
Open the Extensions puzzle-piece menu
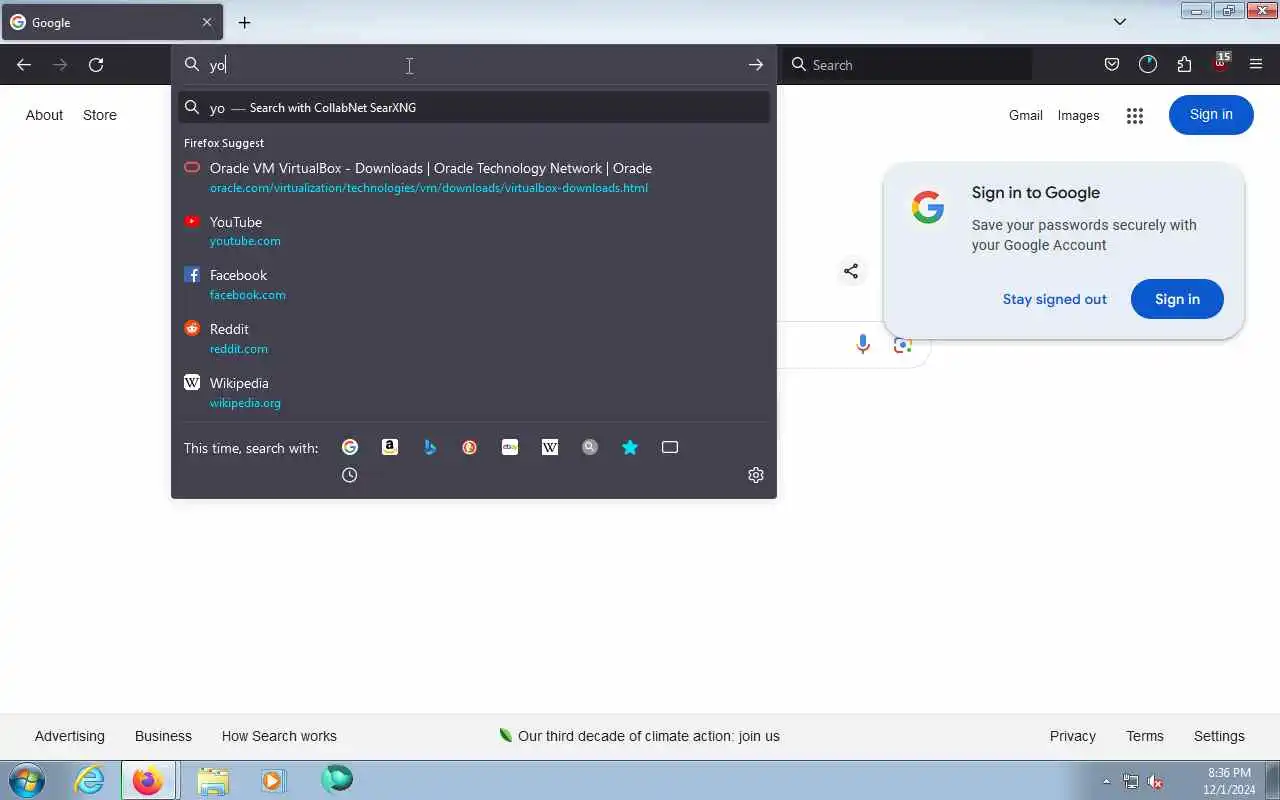click(x=1184, y=65)
